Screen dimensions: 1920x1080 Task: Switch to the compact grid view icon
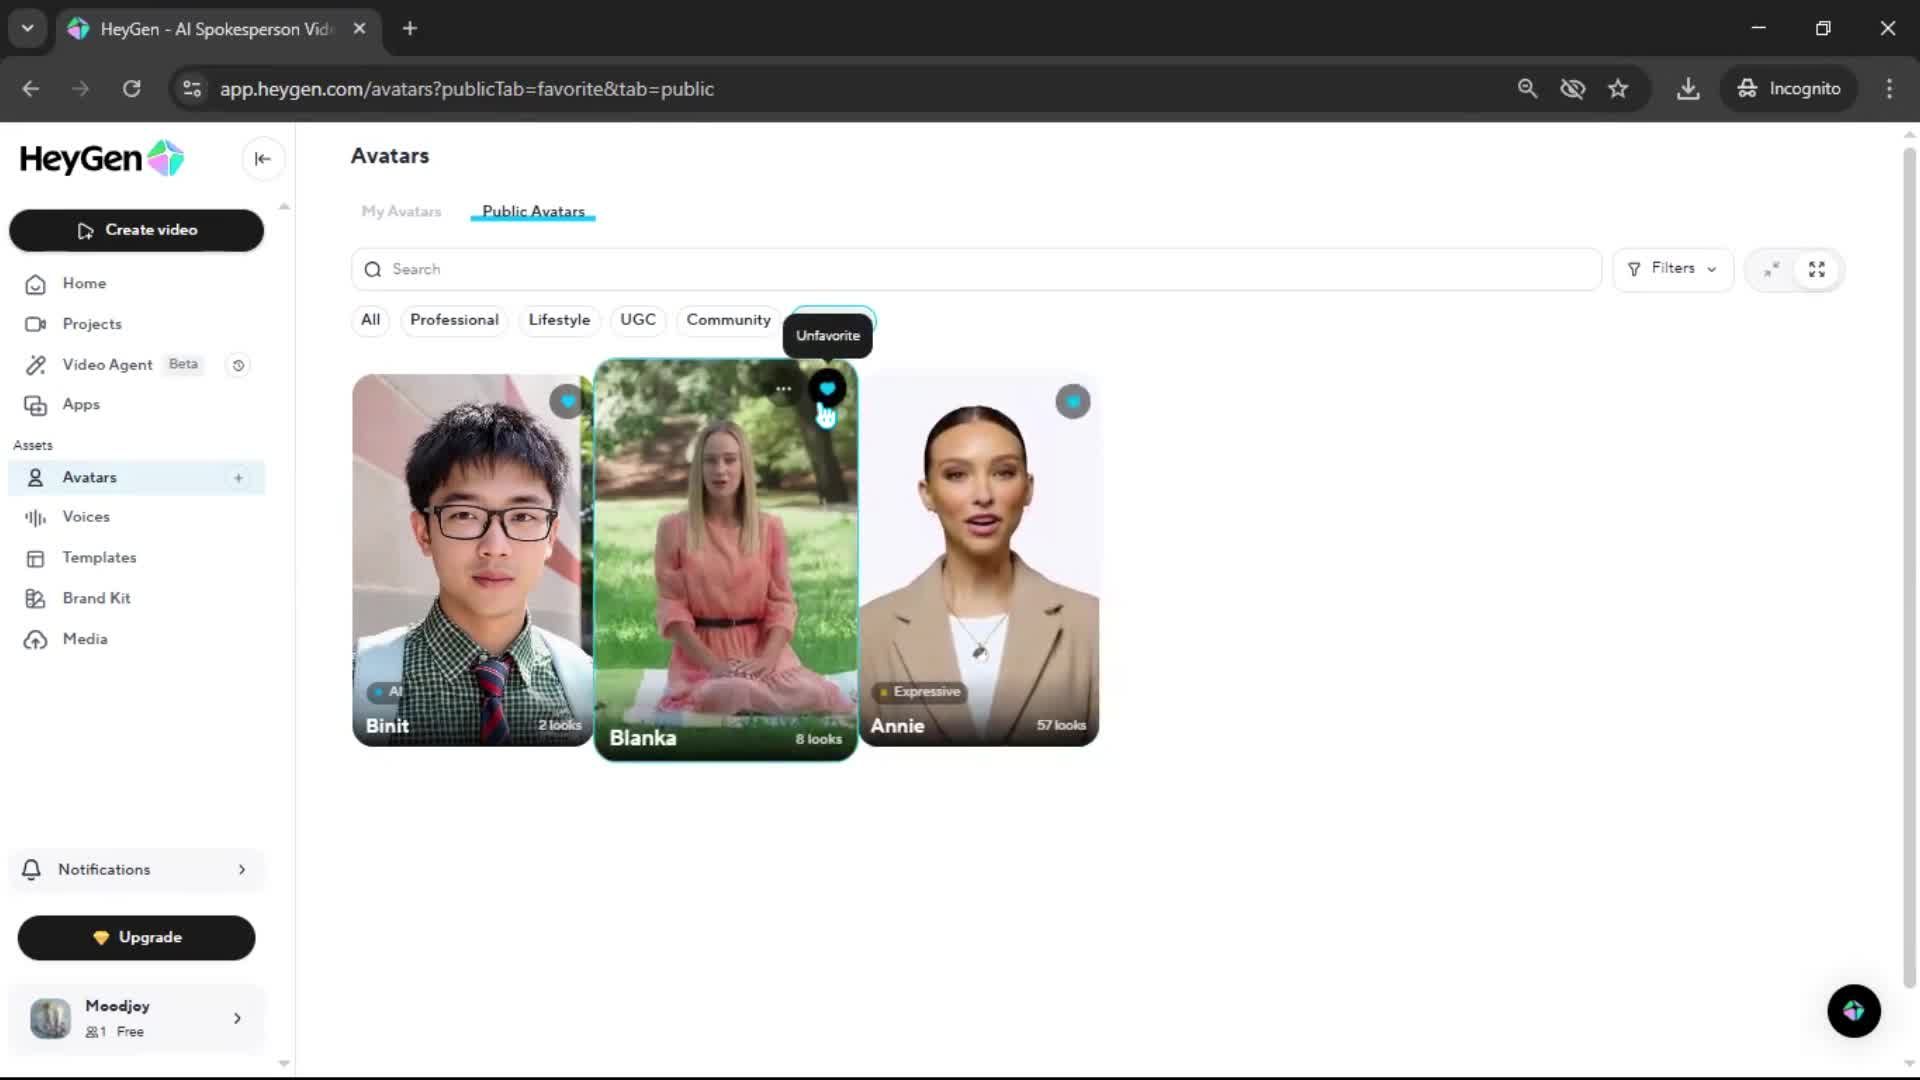point(1771,270)
